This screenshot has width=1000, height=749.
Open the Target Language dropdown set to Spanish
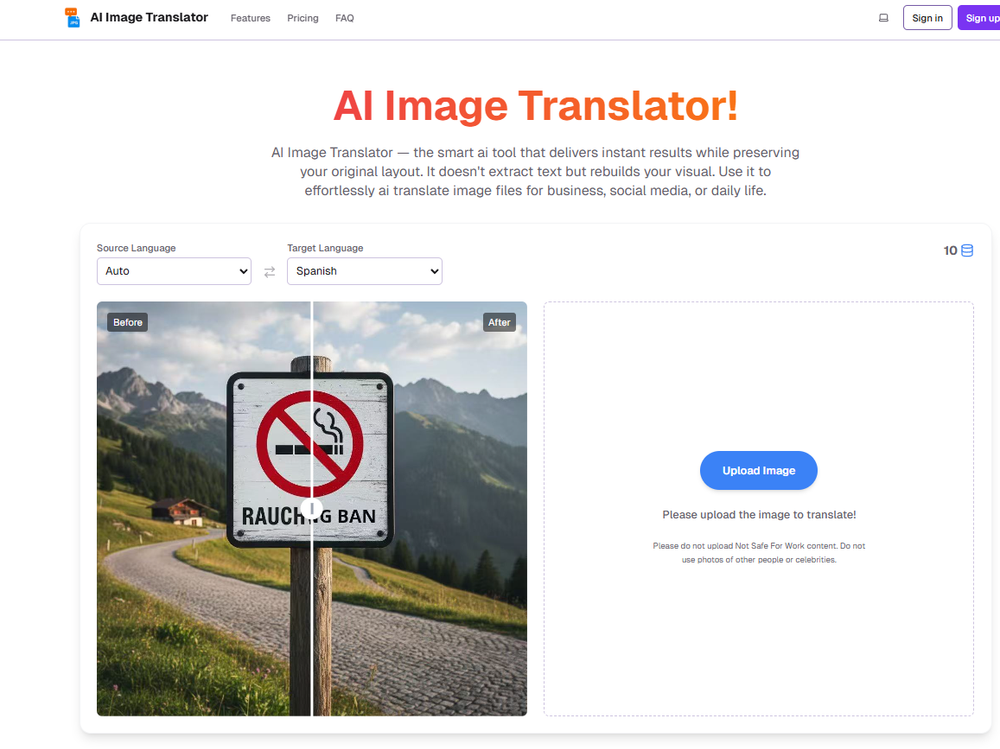point(364,271)
